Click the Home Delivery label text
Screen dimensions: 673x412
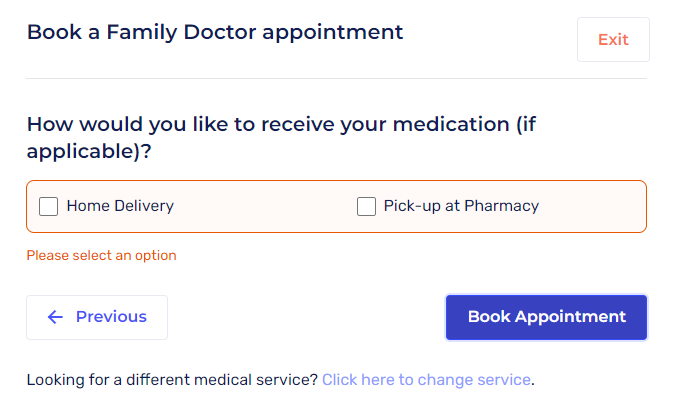click(x=120, y=206)
